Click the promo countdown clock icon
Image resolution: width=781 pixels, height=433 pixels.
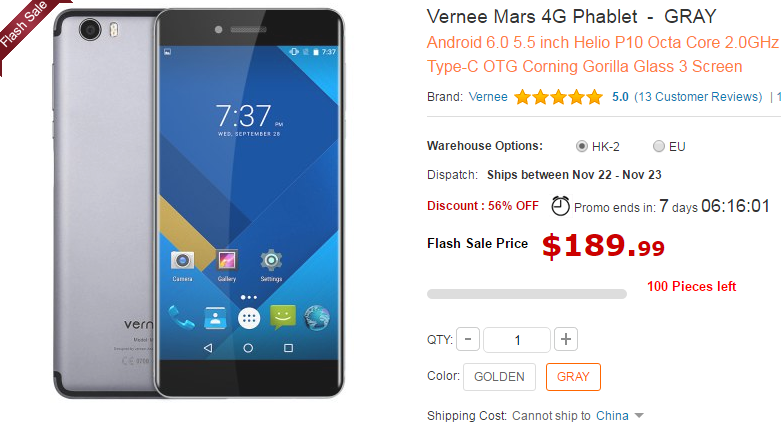[560, 206]
